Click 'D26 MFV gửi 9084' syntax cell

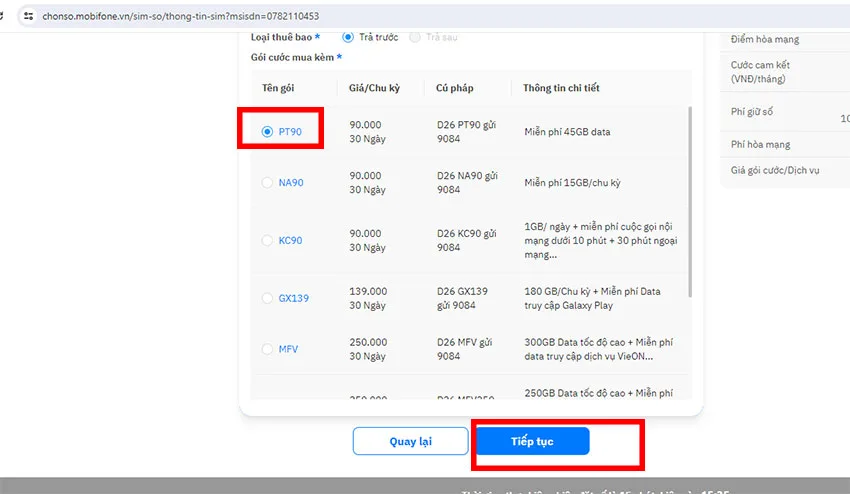(x=465, y=349)
